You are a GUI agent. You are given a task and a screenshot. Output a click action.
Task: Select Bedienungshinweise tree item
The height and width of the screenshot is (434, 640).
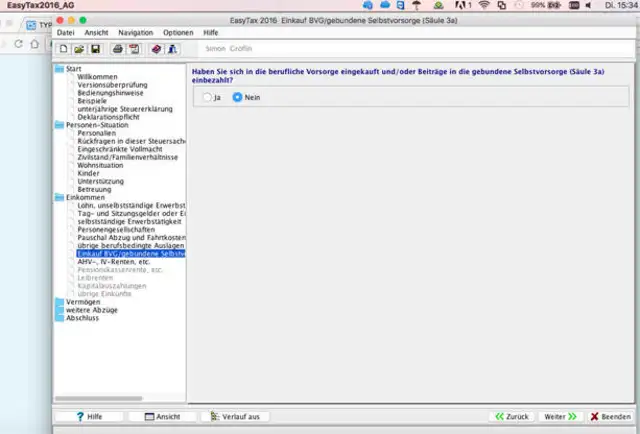(x=110, y=93)
